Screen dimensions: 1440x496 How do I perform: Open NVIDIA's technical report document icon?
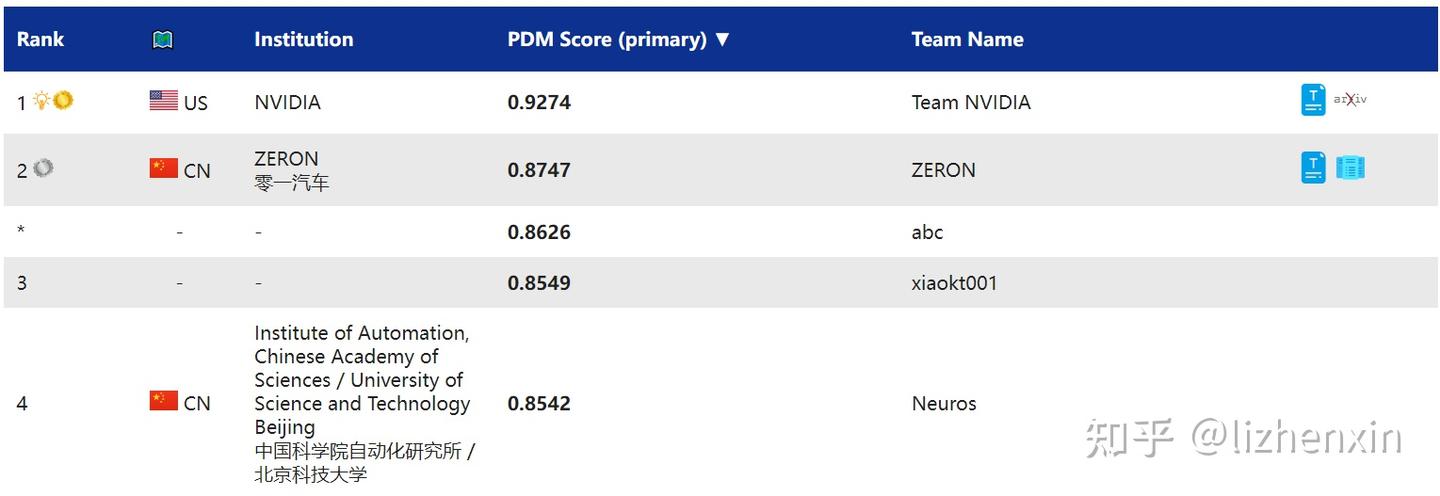click(x=1312, y=100)
